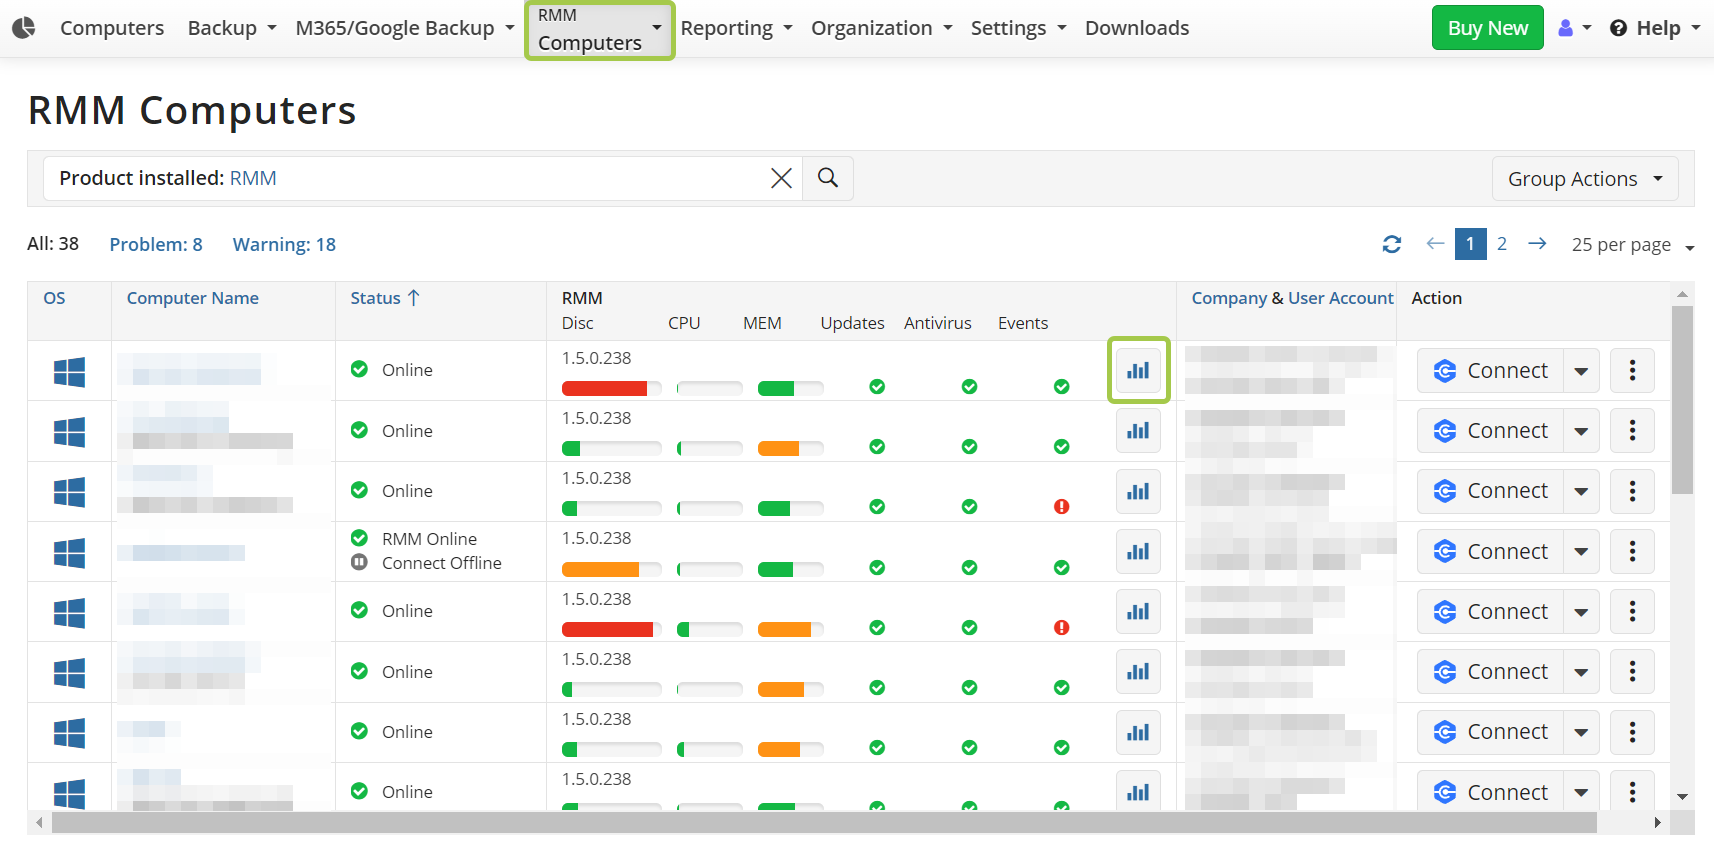Expand Connect dropdown arrow in third row
Screen dimensions: 1714x850
click(x=1581, y=491)
